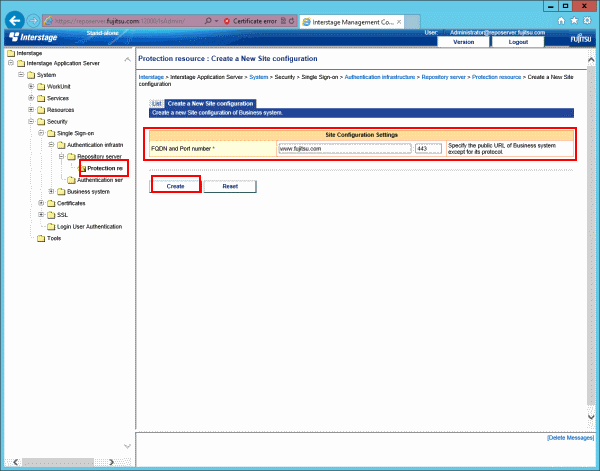Viewport: 600px width, 471px height.
Task: Click the main pane scroll up arrow
Action: click(591, 60)
